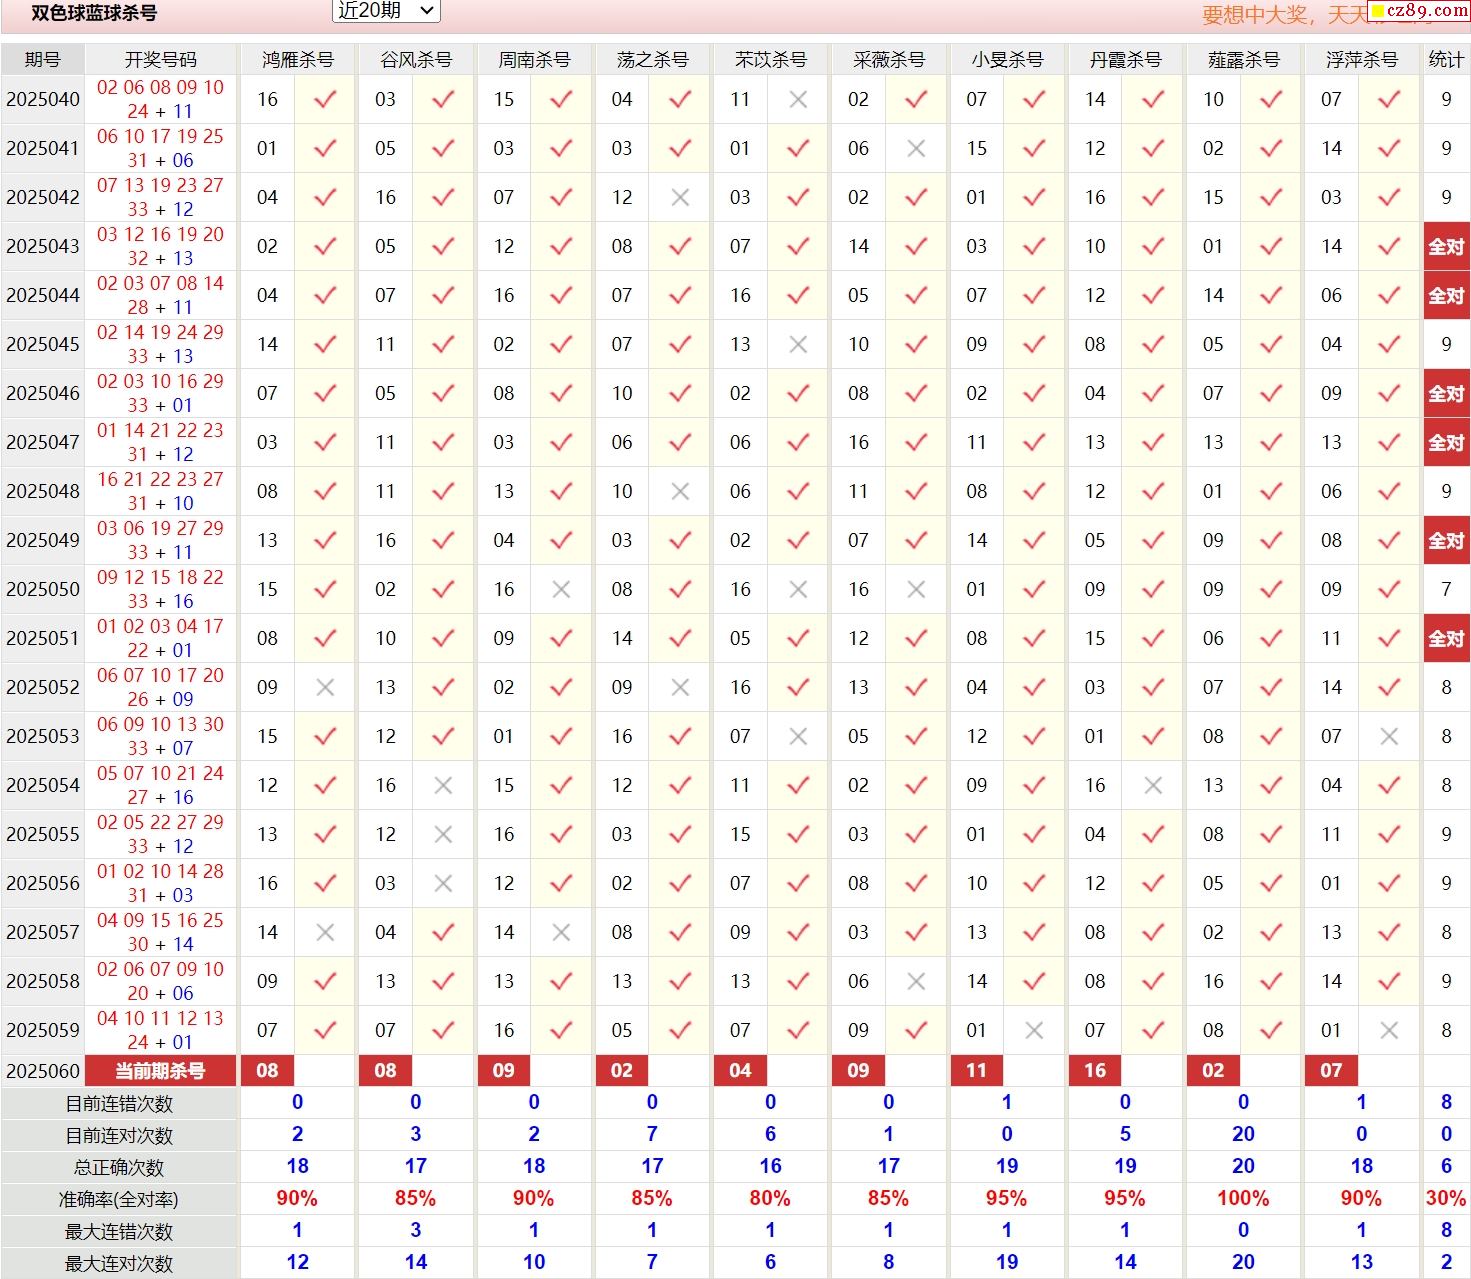Click the check mark for 鸿雁杀号 in row 2025040
Image resolution: width=1471 pixels, height=1279 pixels.
pyautogui.click(x=325, y=99)
